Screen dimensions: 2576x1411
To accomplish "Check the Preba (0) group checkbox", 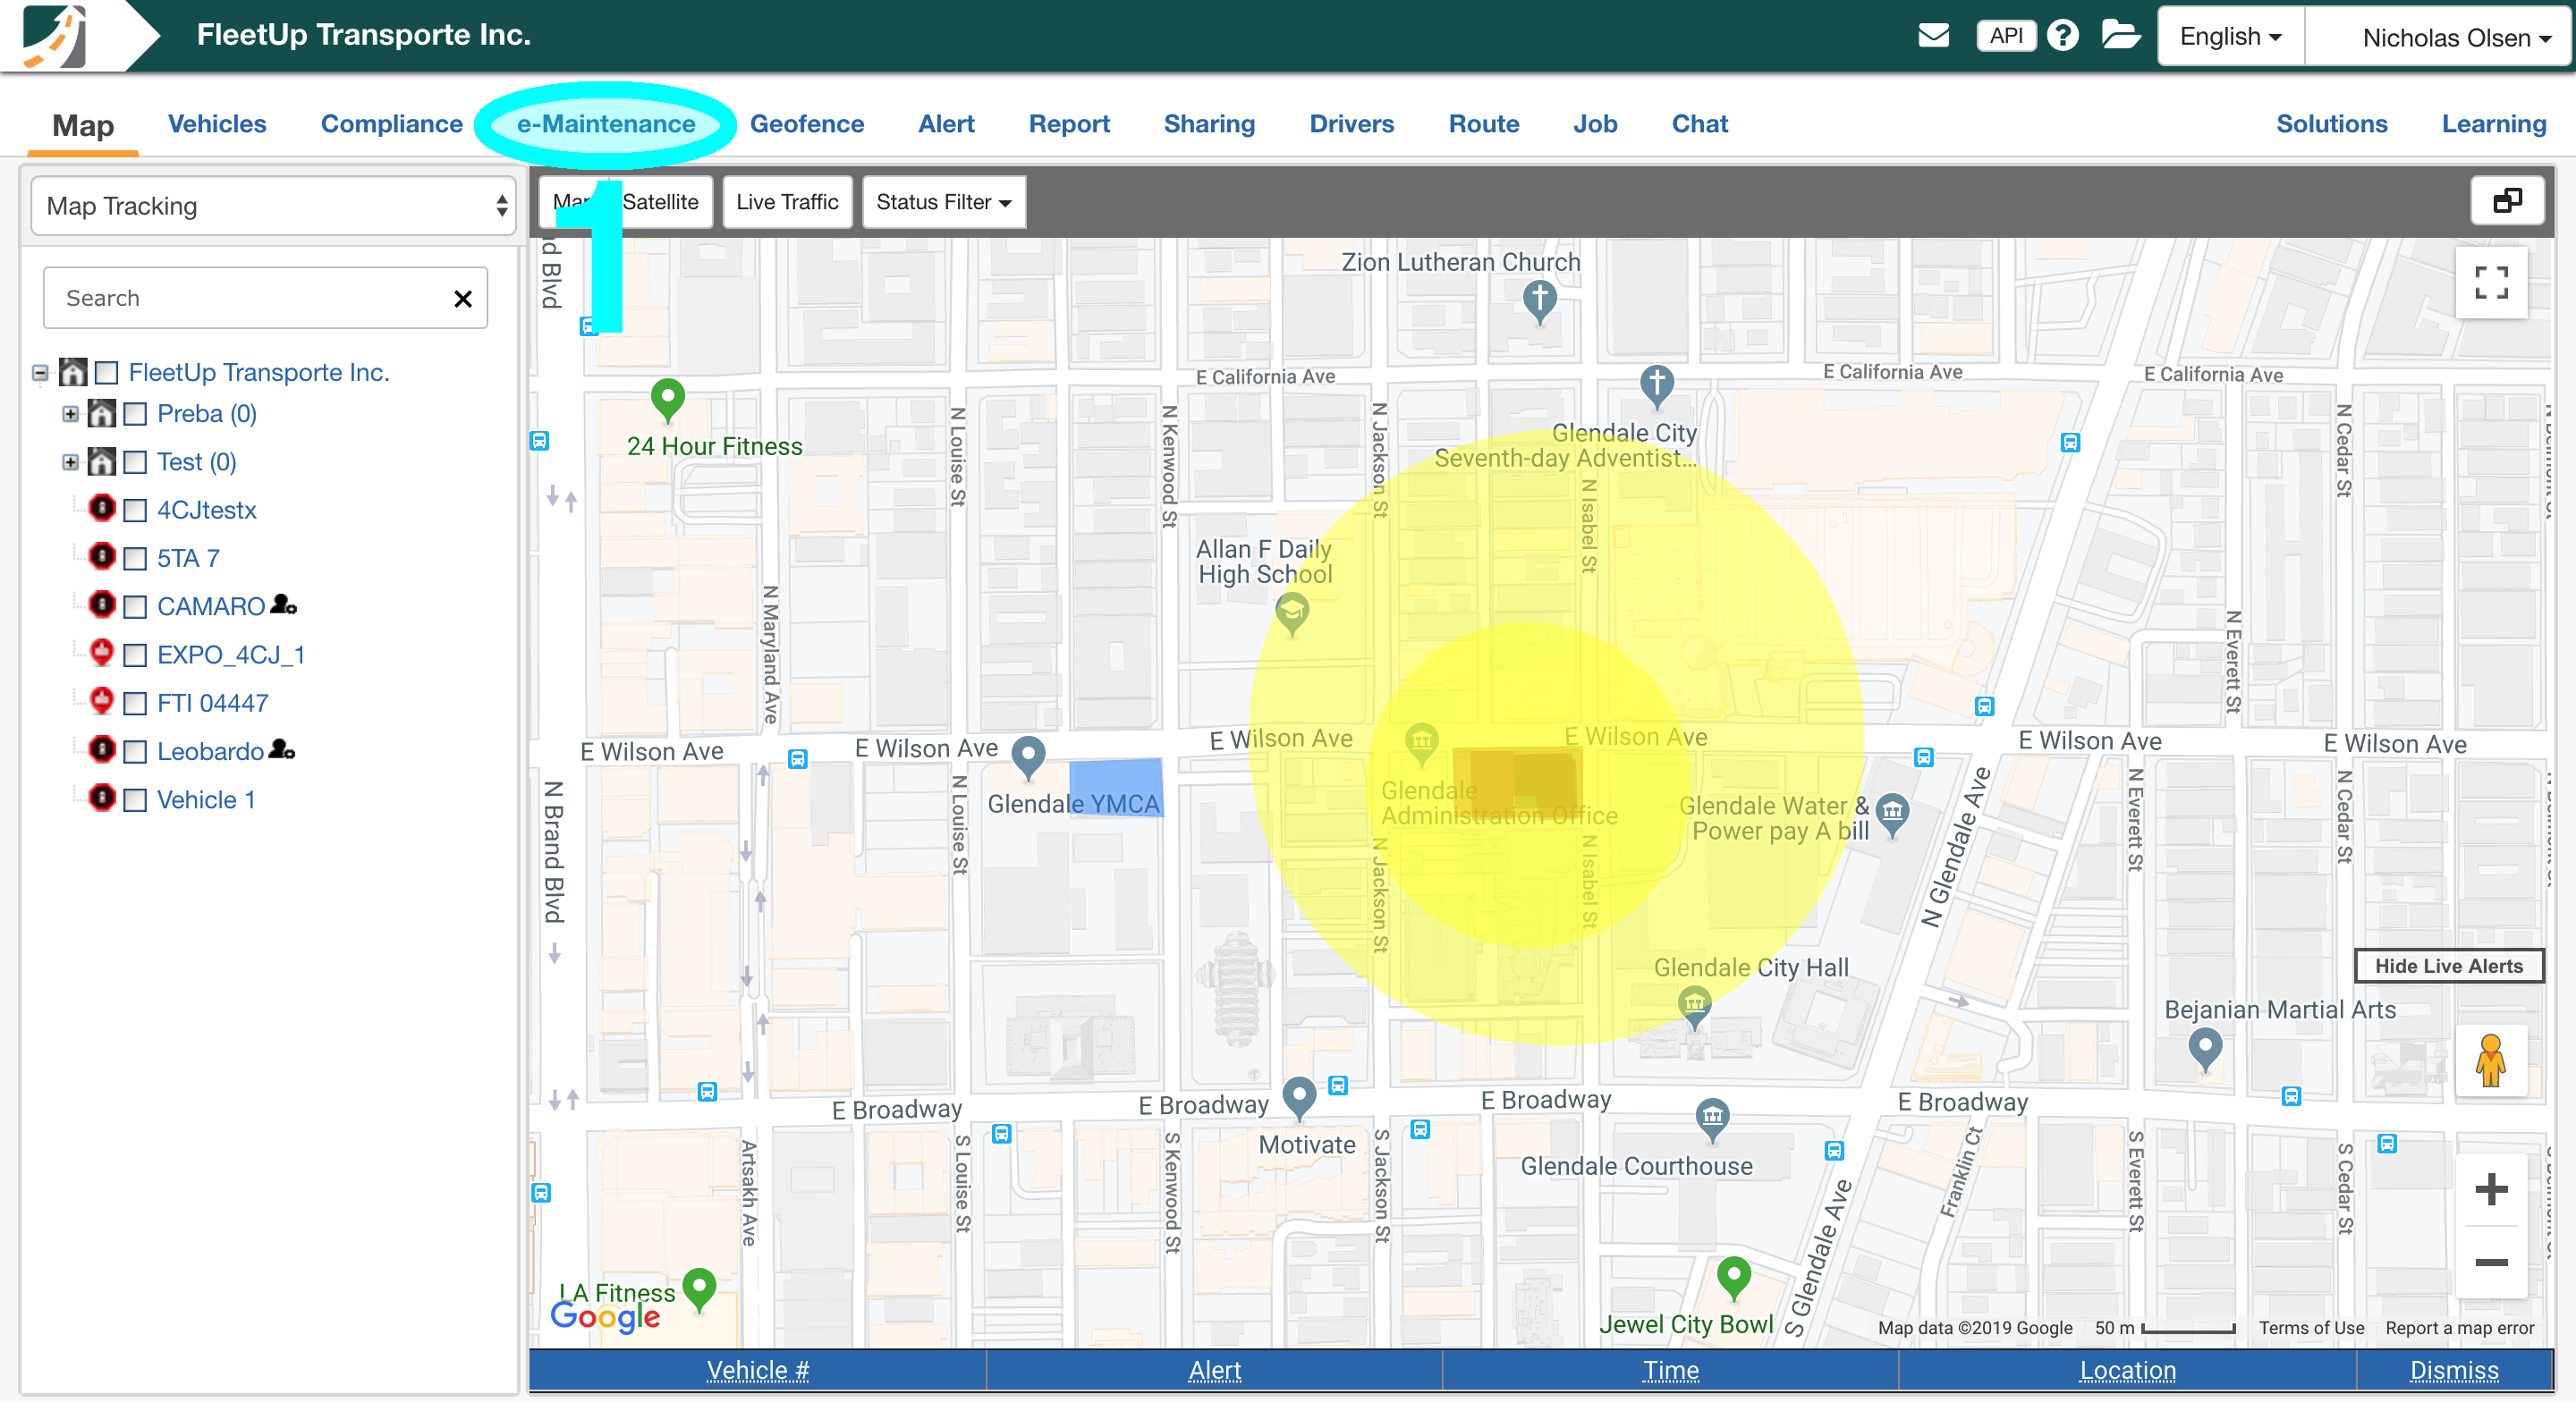I will click(x=135, y=414).
